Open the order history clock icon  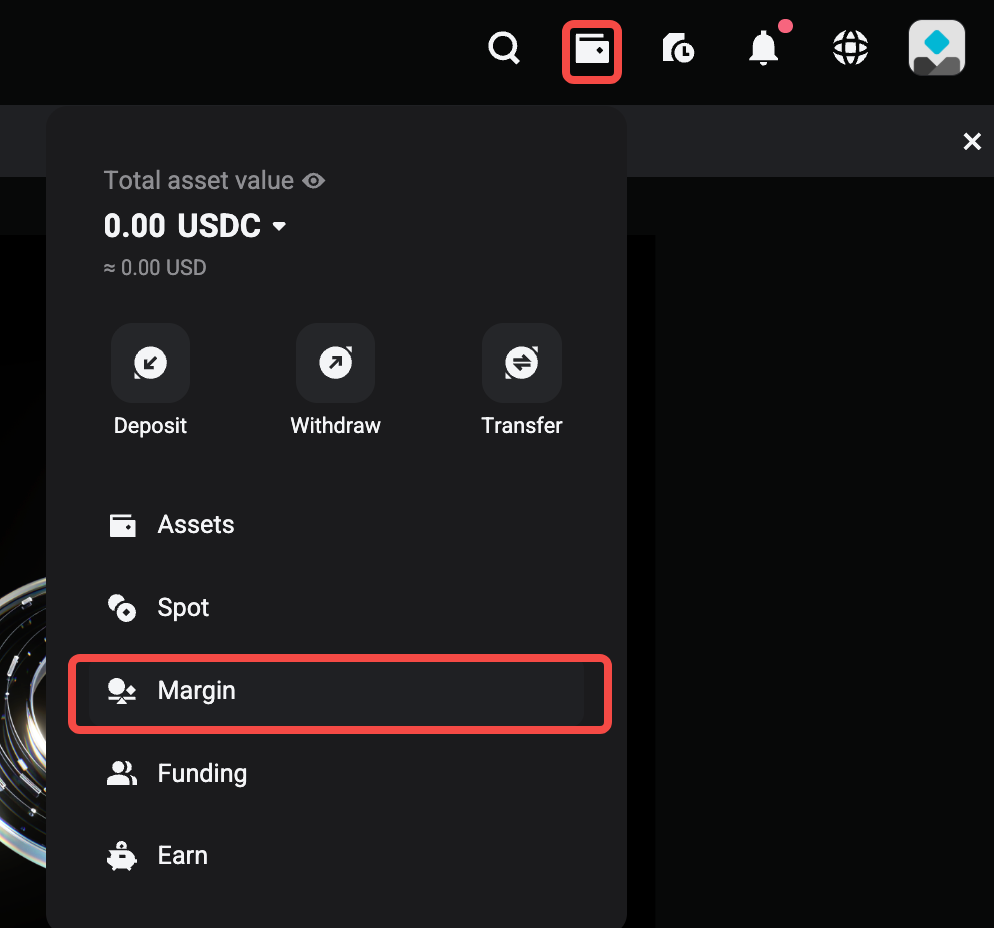(678, 49)
